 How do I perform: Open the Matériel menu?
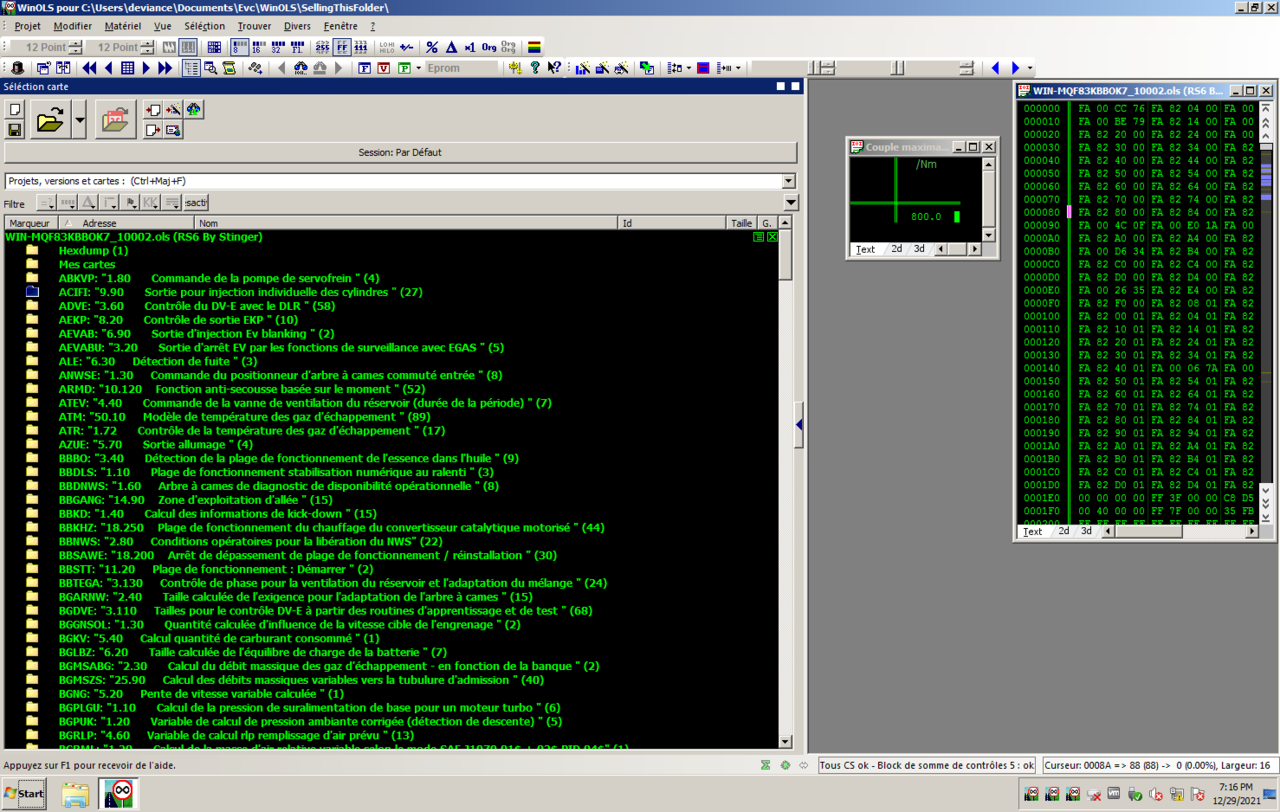click(x=122, y=26)
